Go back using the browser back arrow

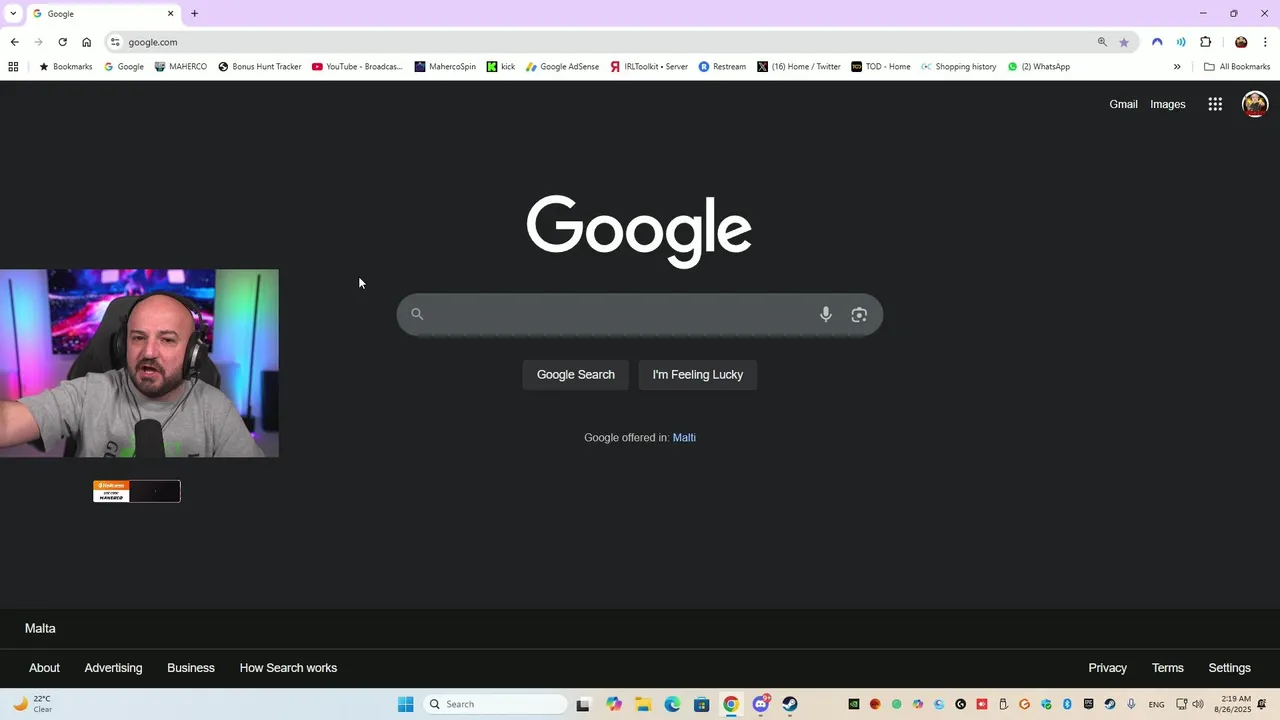[14, 42]
